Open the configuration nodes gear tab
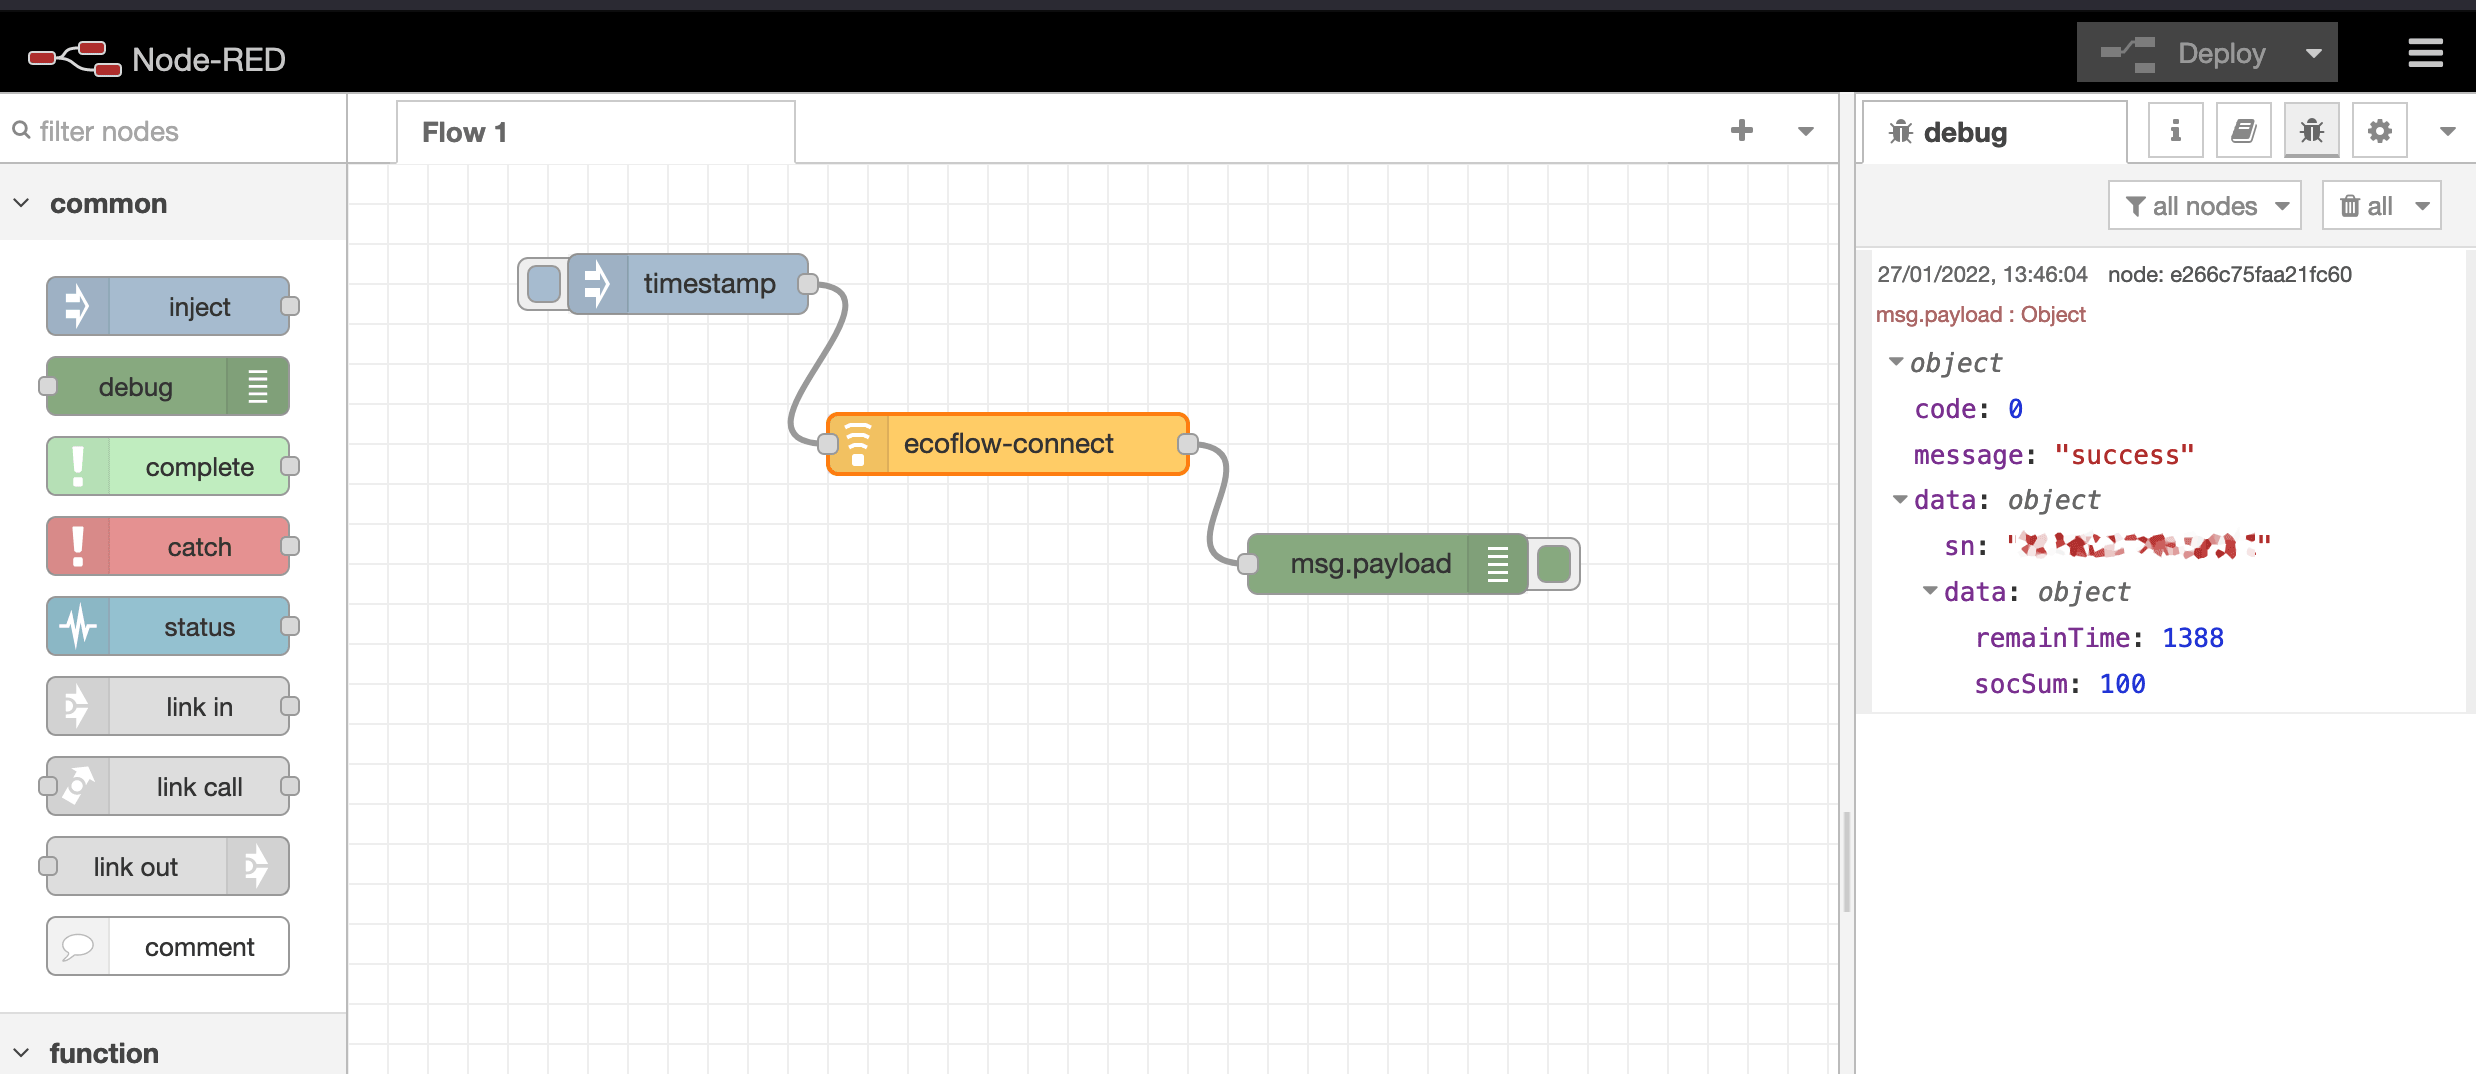The height and width of the screenshot is (1074, 2476). tap(2379, 131)
